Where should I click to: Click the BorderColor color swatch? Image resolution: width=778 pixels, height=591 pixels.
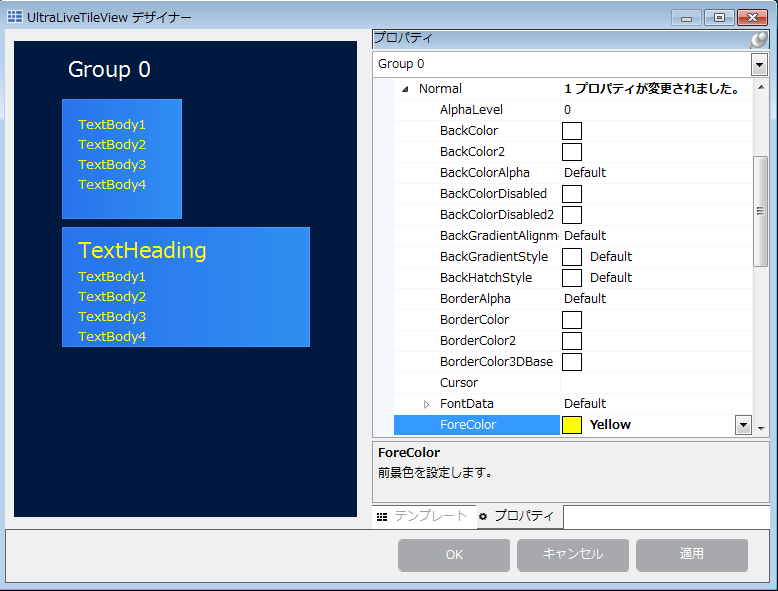coord(572,320)
